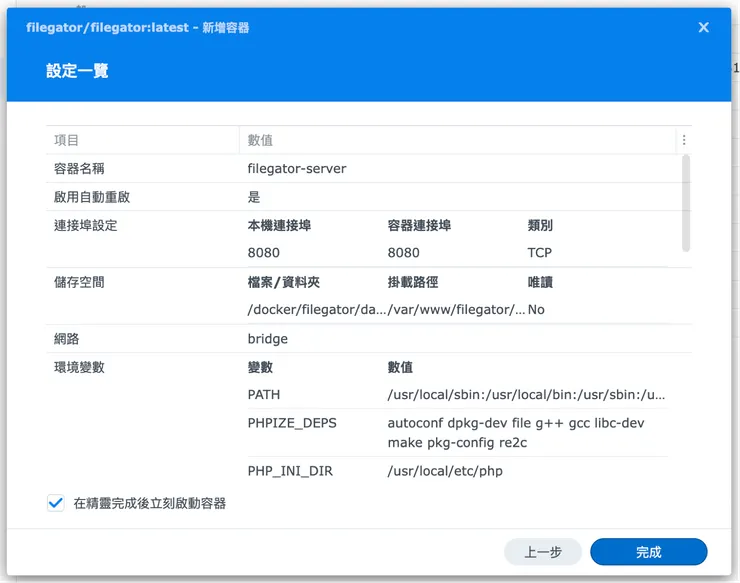
Task: Click the 啟用自動重啟 row label
Action: coord(92,197)
